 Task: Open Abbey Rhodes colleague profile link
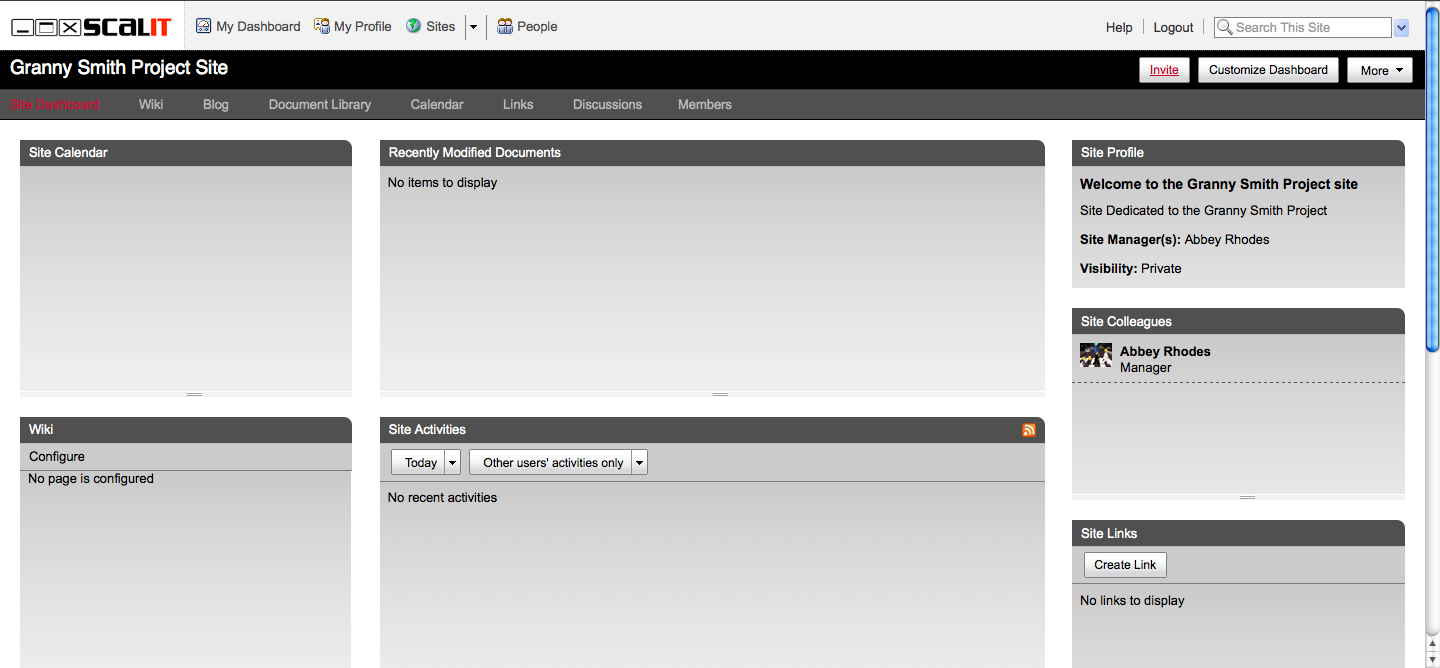pos(1165,351)
